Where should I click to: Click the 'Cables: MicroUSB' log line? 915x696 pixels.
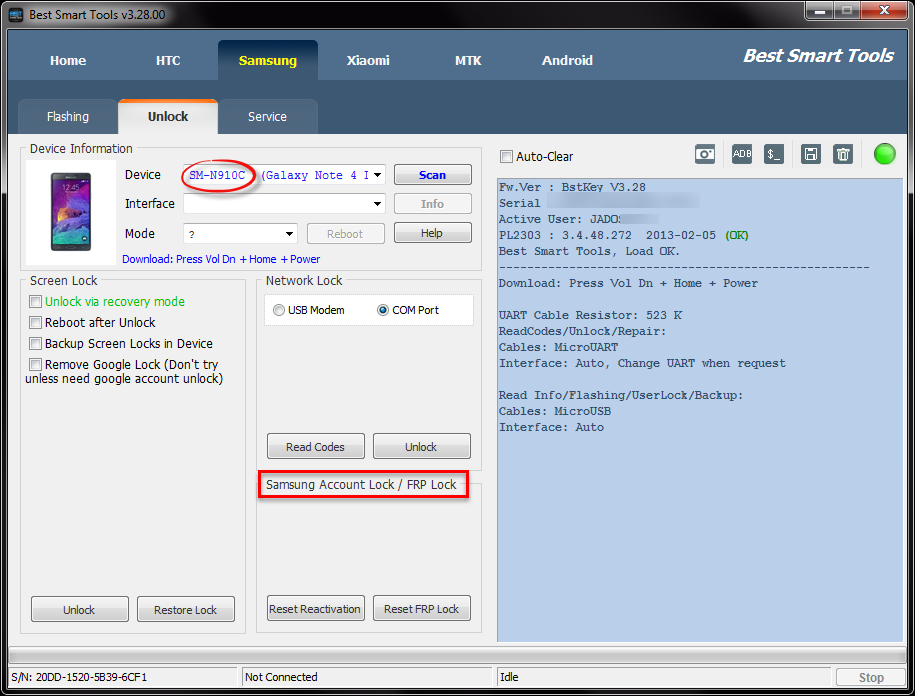tap(555, 411)
